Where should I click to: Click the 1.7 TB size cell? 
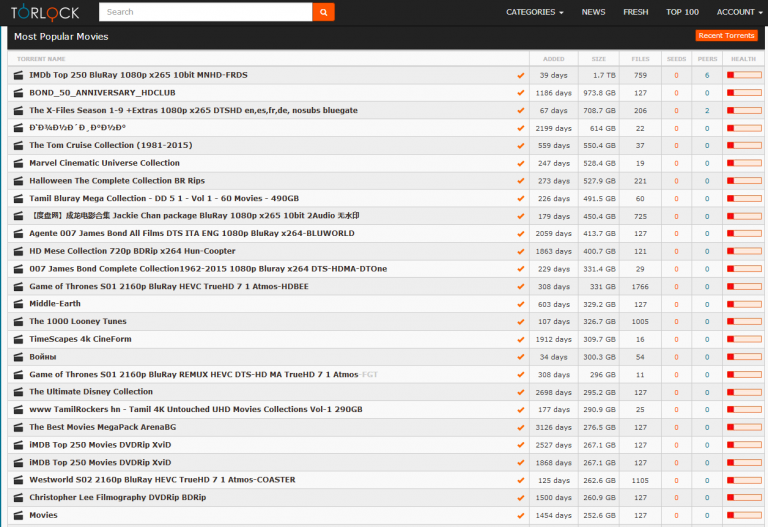coord(604,75)
